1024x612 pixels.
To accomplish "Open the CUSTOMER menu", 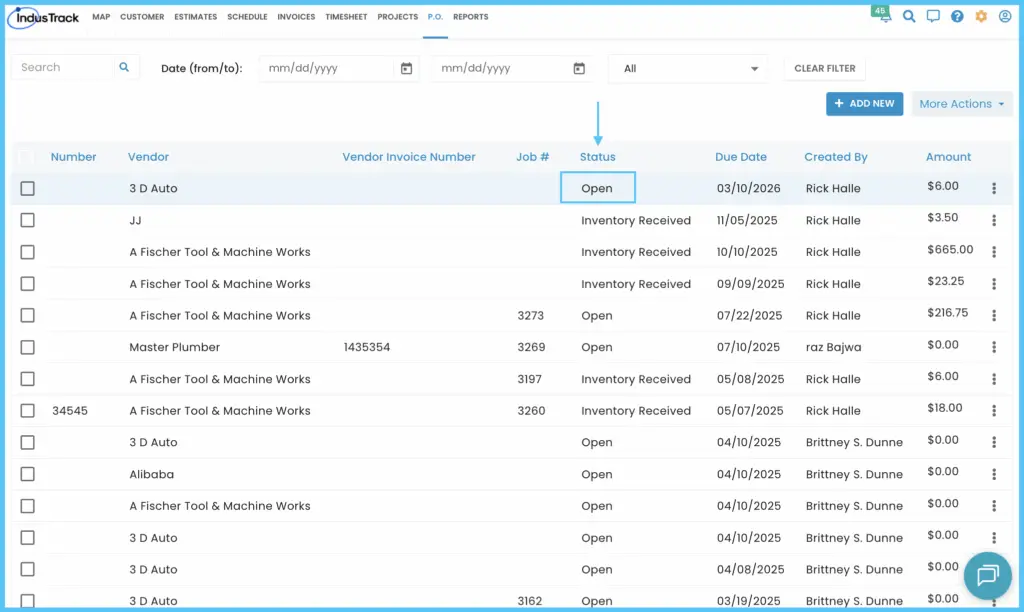I will click(x=142, y=17).
